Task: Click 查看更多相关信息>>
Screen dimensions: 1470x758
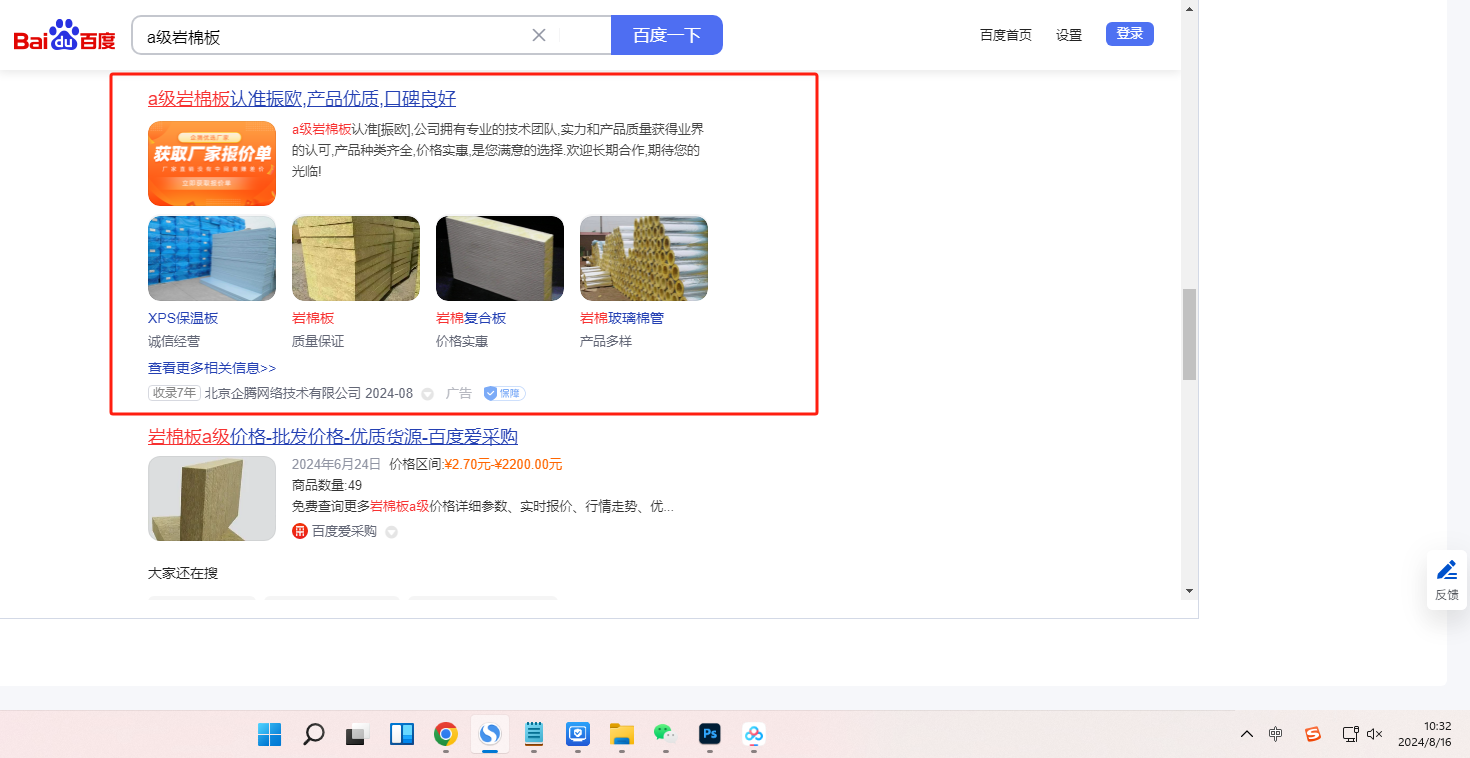Action: tap(212, 368)
